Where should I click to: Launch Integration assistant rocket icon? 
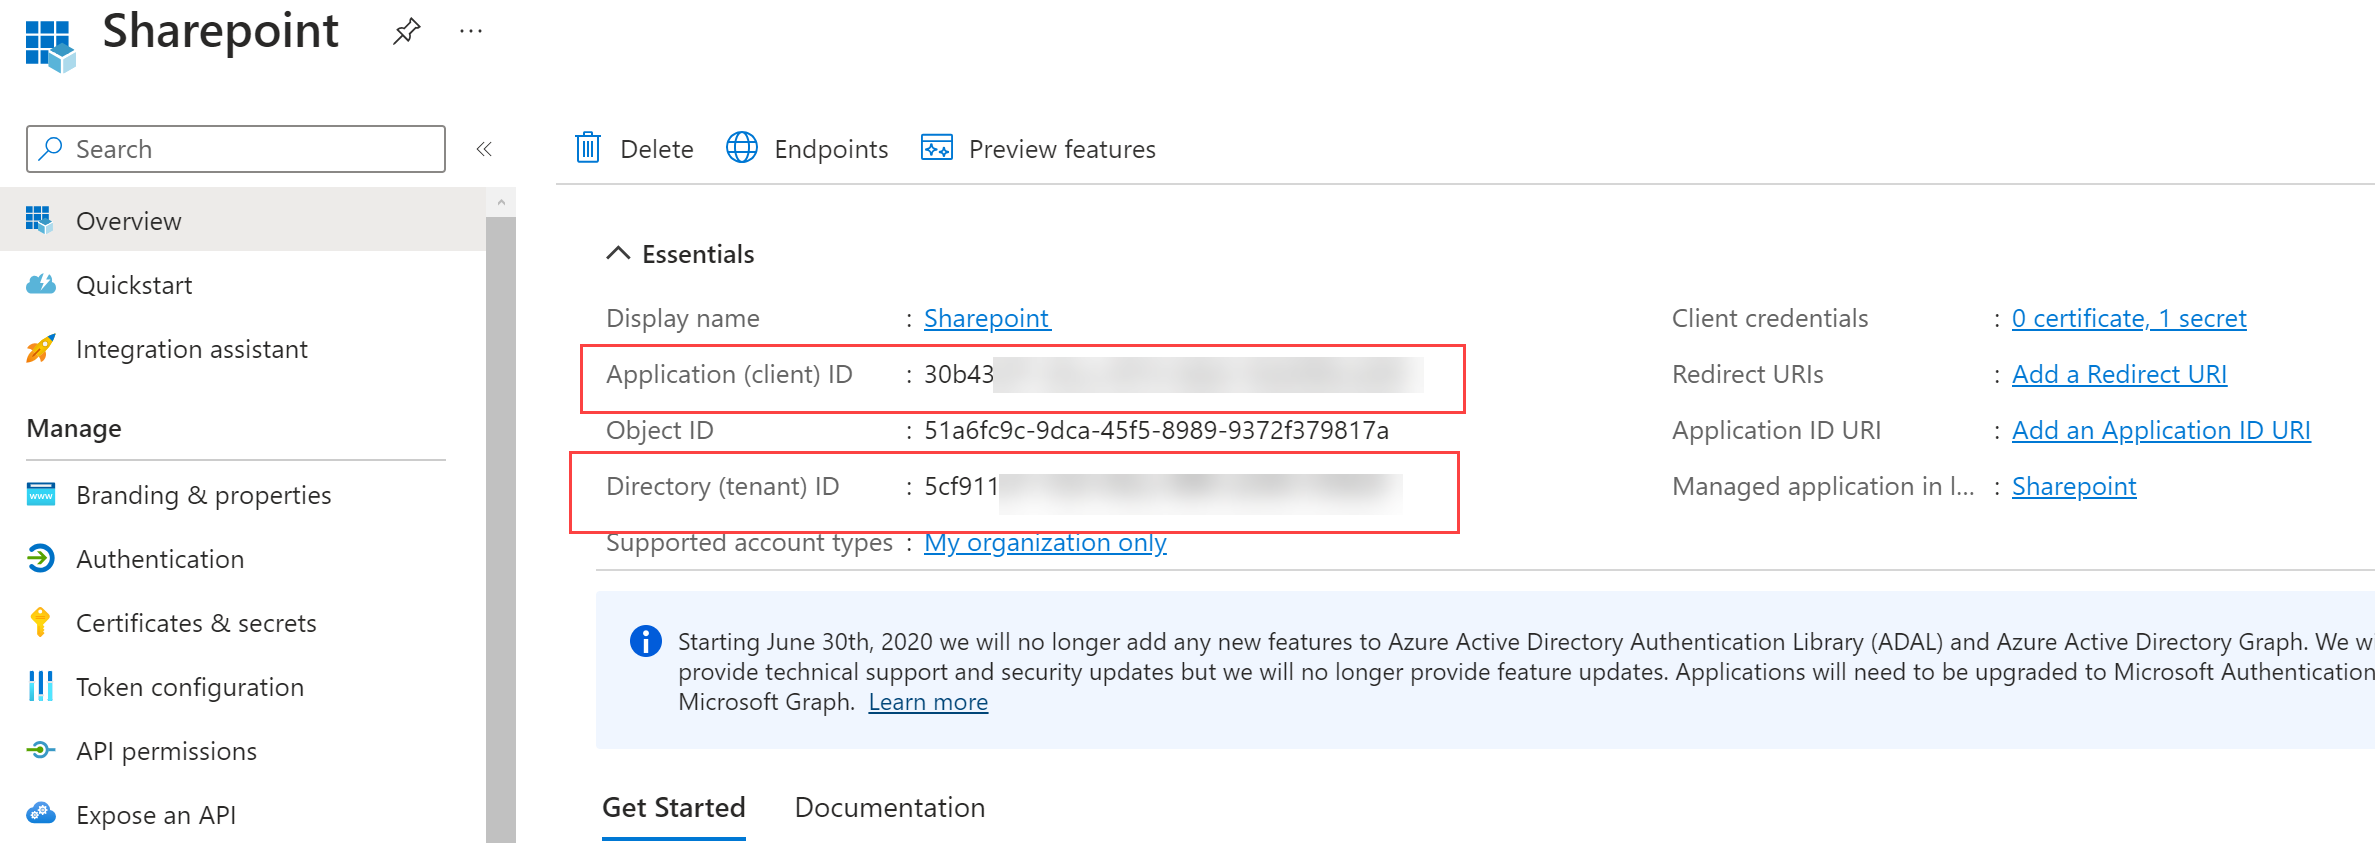tap(40, 349)
